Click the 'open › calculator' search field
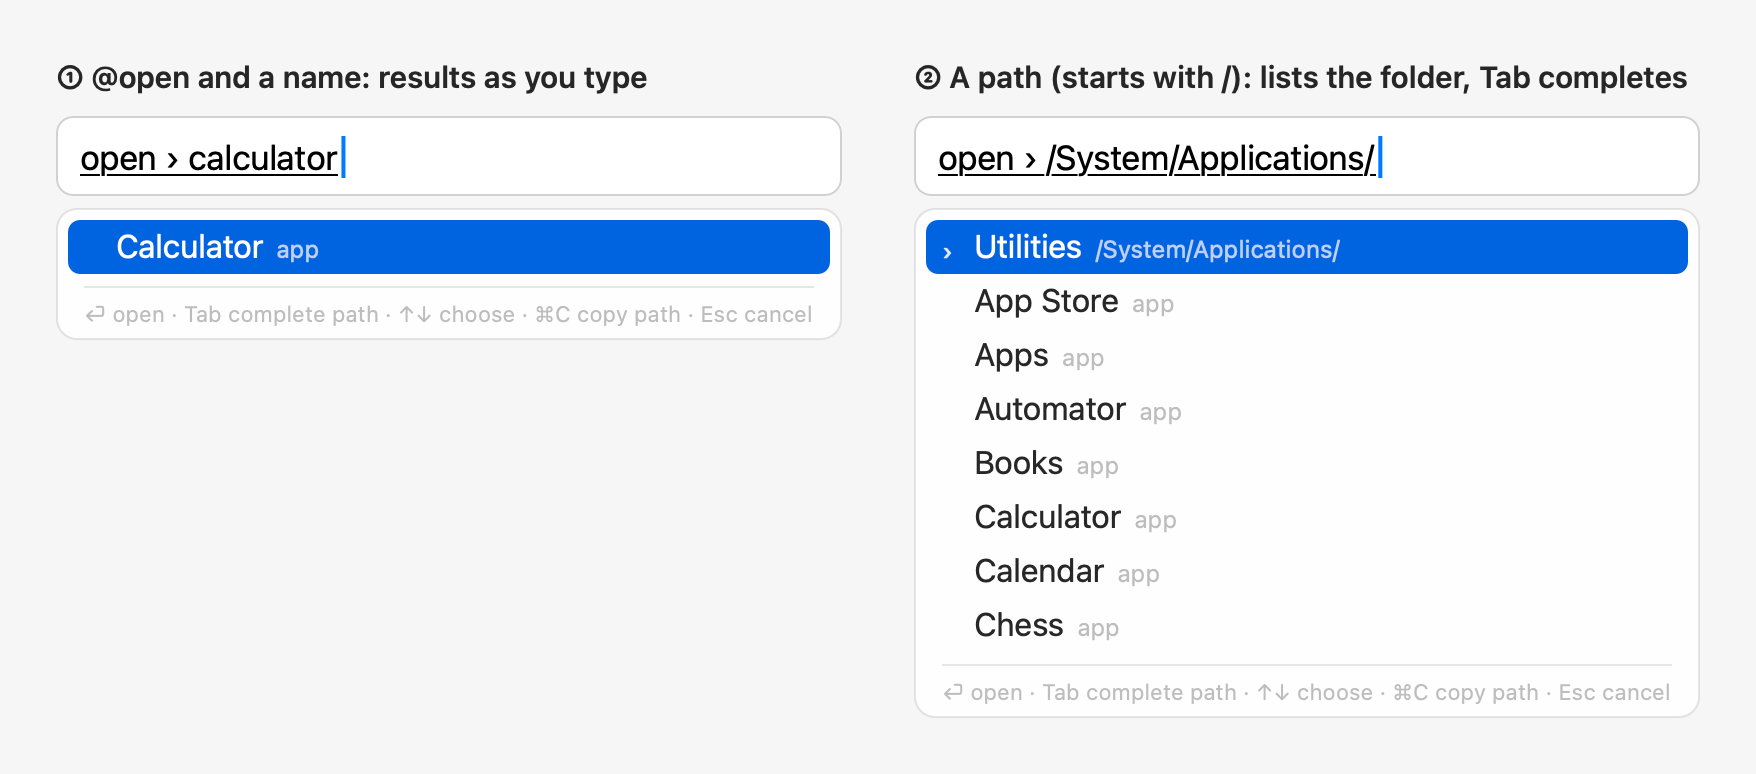Screen dimensions: 1756x774 click(449, 156)
